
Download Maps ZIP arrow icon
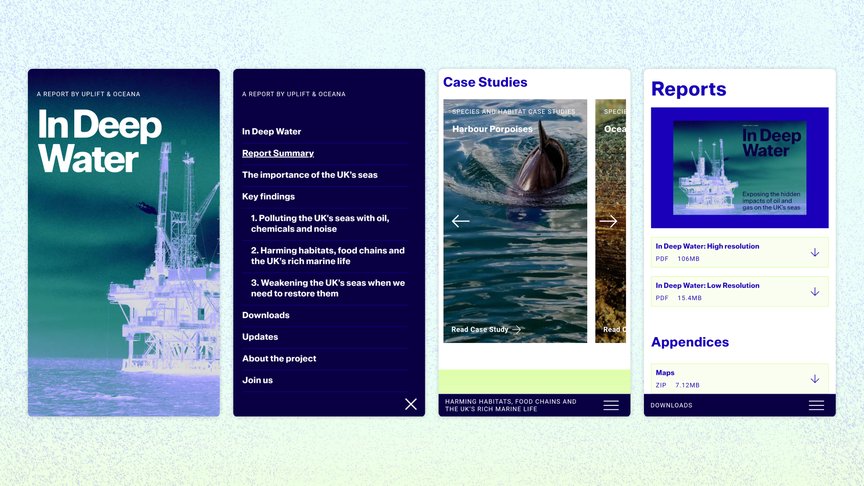click(x=815, y=379)
